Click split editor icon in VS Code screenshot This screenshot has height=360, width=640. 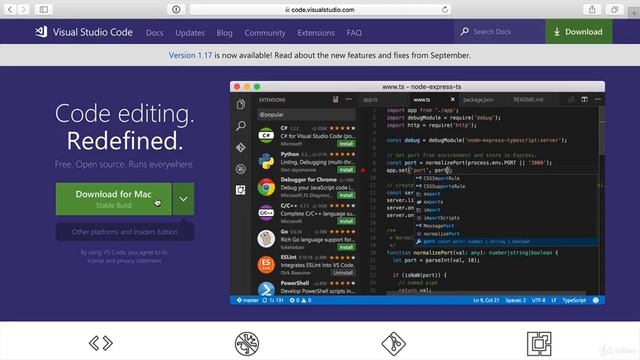(x=584, y=99)
